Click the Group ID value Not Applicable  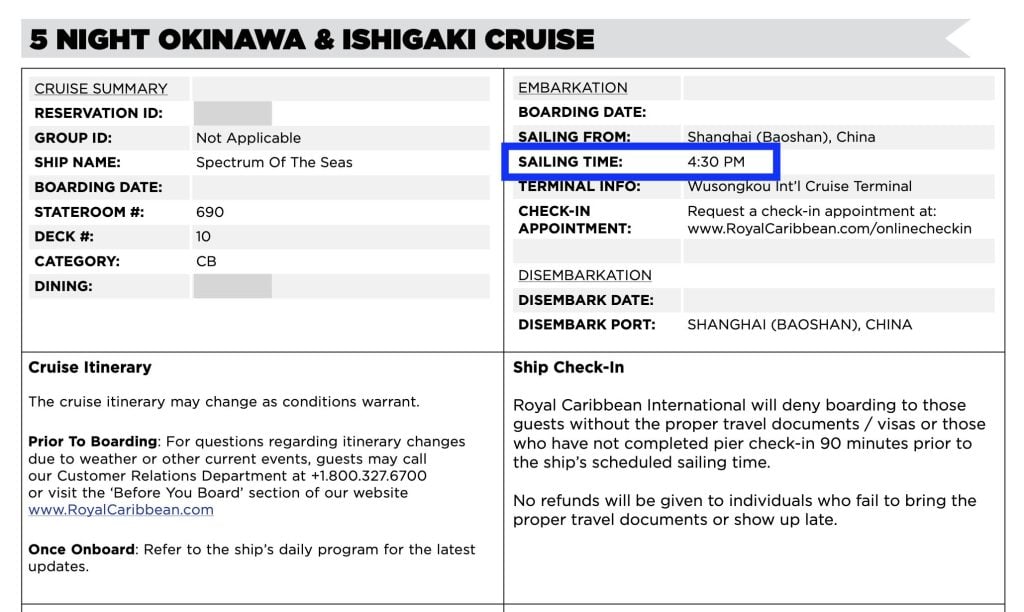(248, 138)
